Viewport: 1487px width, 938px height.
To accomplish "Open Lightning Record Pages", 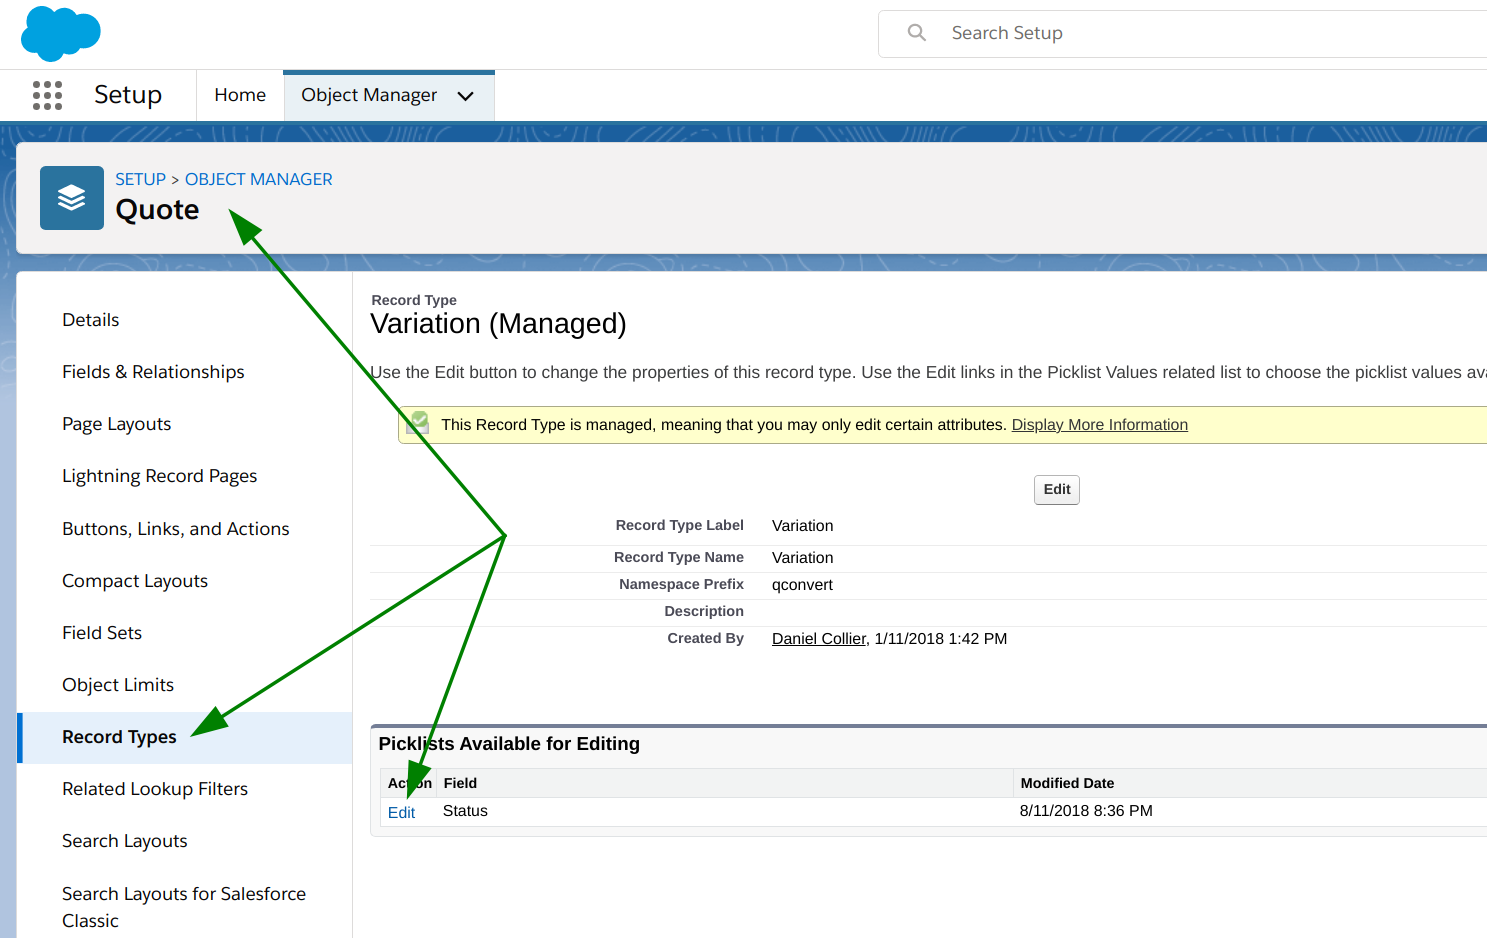I will coord(160,476).
